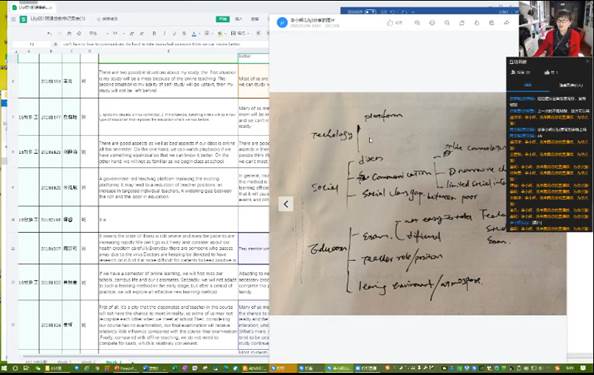Screen dimensions: 594x375
Task: Click the blue-underlined text color A swatch
Action: click(x=194, y=34)
